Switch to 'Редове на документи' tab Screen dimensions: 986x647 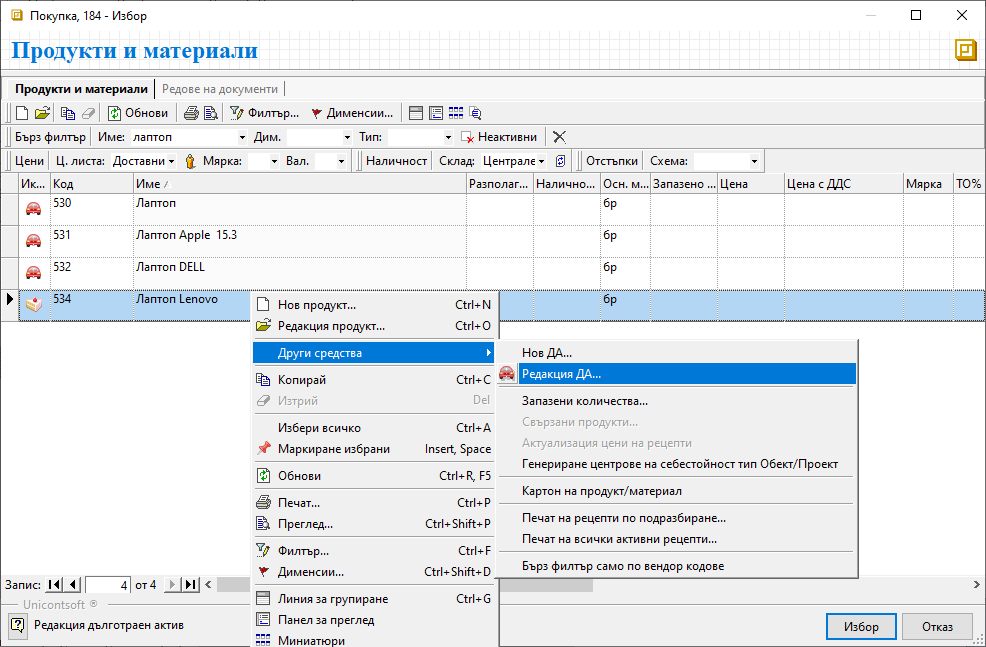click(x=219, y=89)
